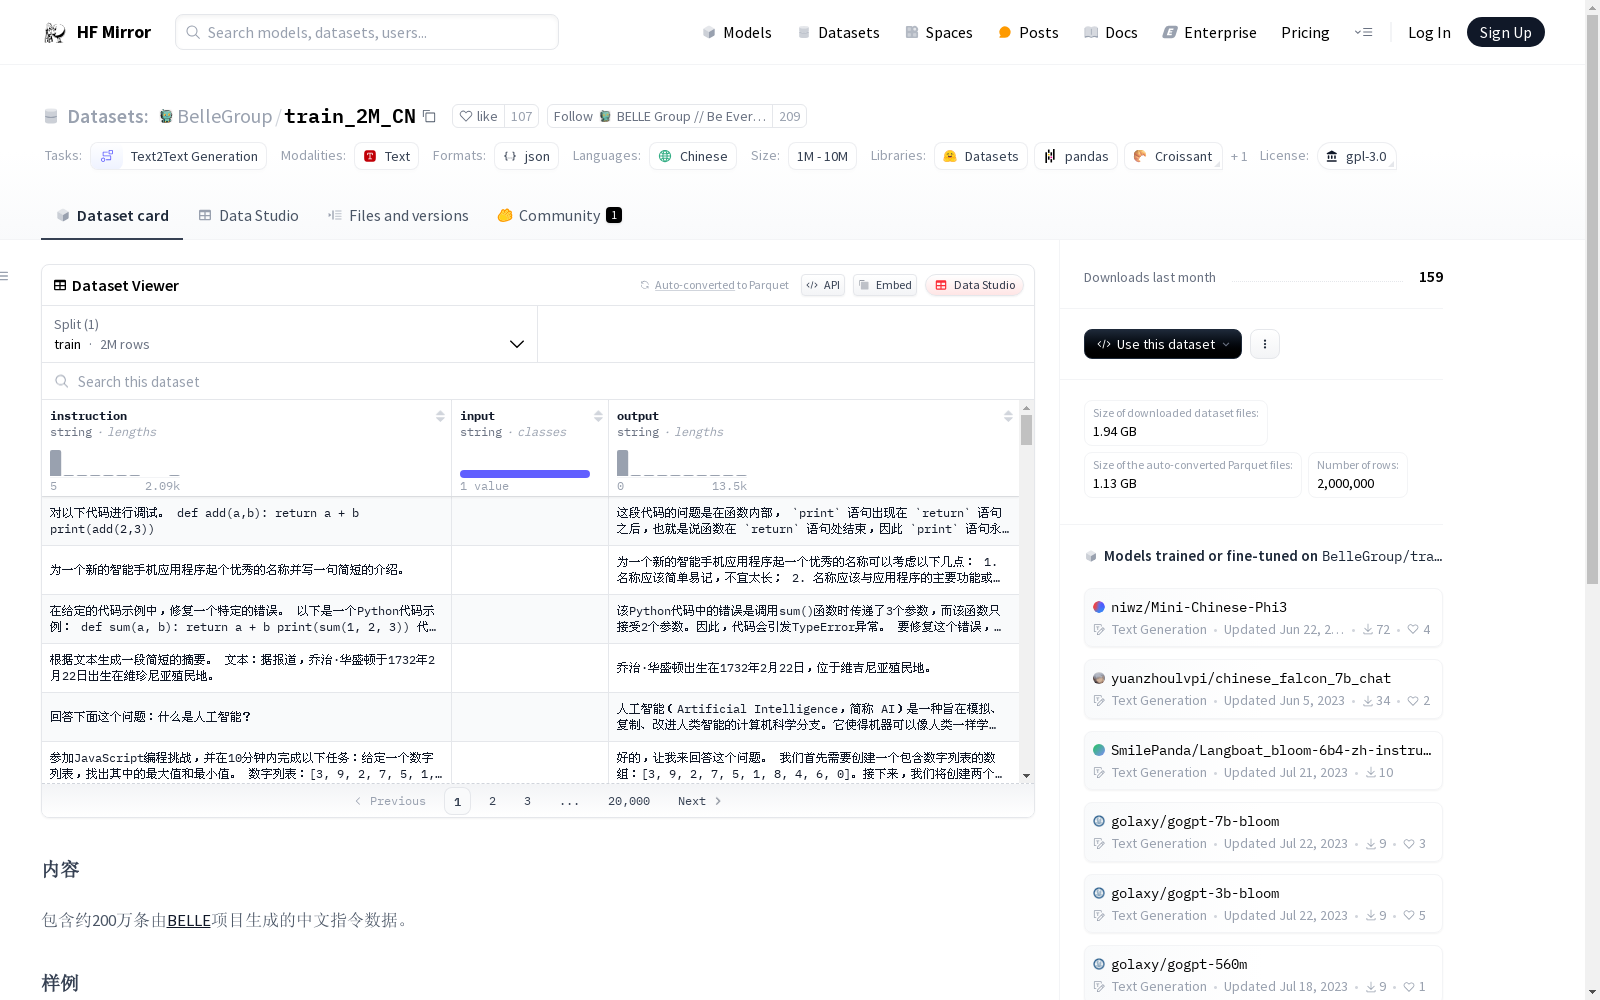The height and width of the screenshot is (1000, 1600).
Task: Click the dataset viewer vertical scrollbar
Action: [1026, 431]
